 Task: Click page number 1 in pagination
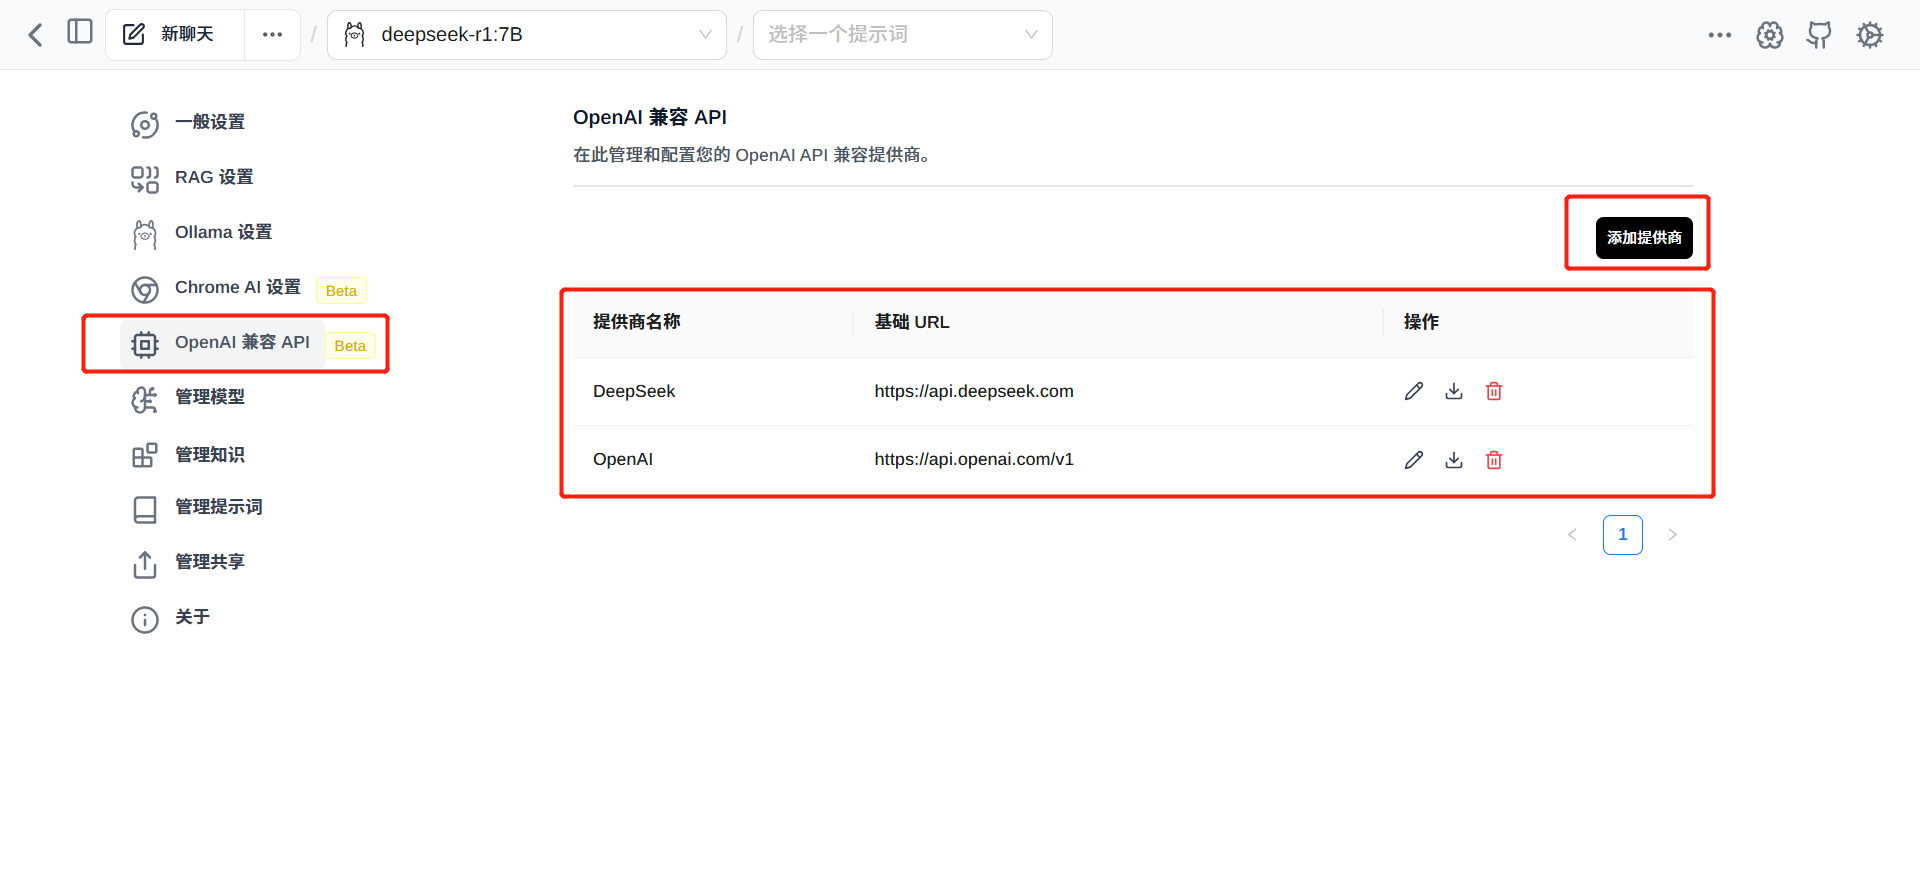pos(1622,535)
